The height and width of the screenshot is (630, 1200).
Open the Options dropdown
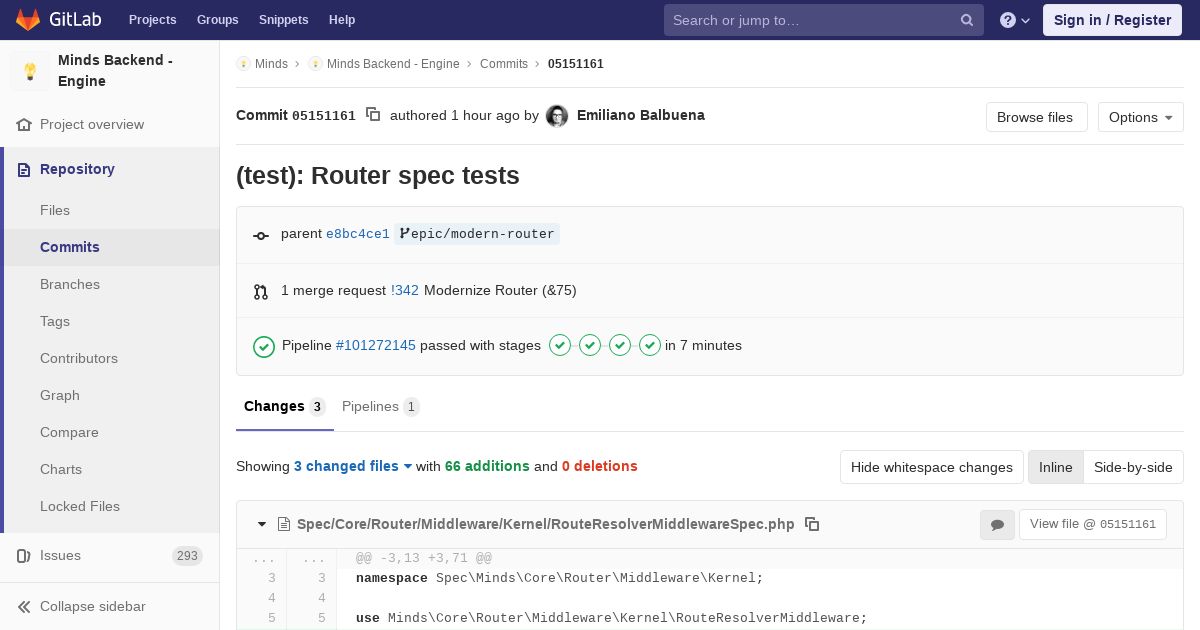pos(1140,117)
